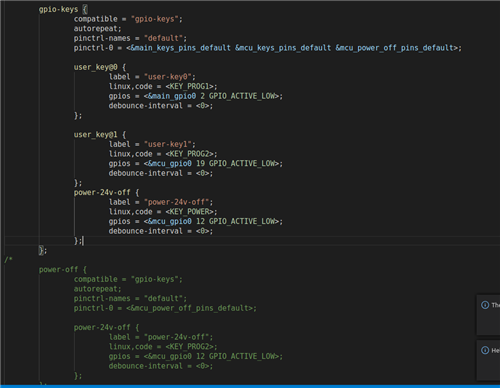Click the 'user_key@1' node name
Image resolution: width=500 pixels, height=388 pixels.
[x=96, y=135]
